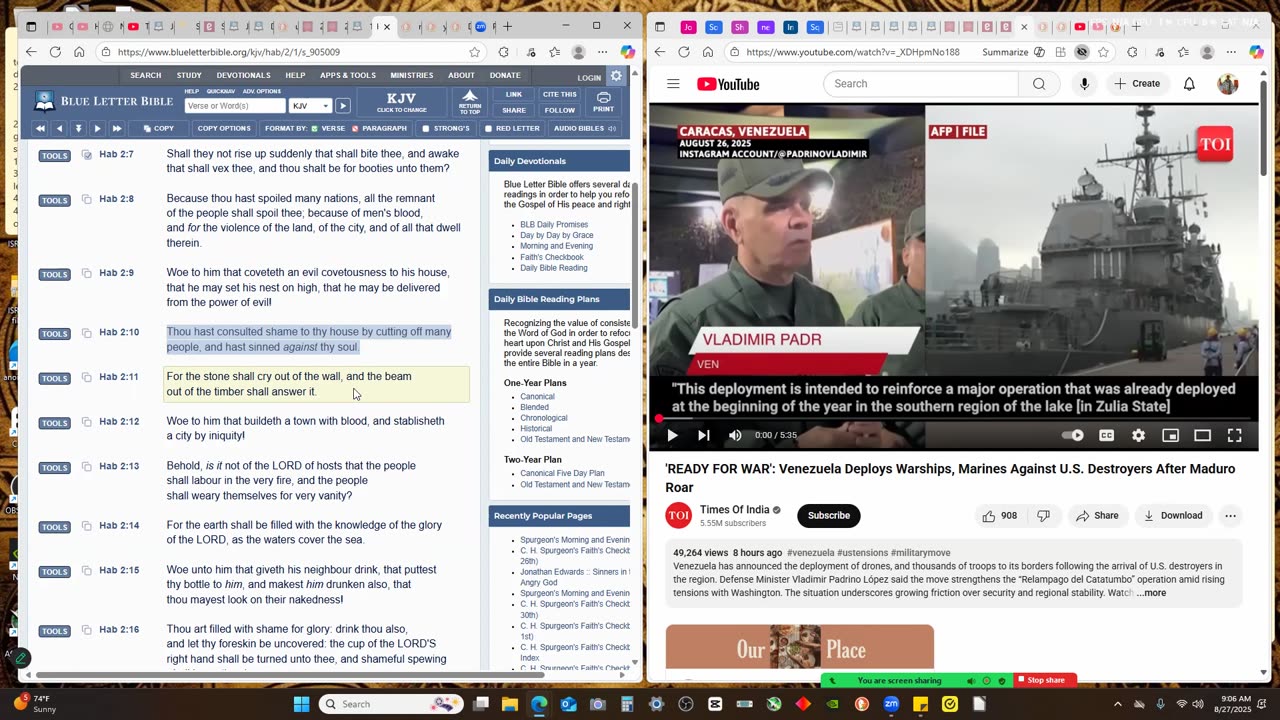1280x720 pixels.
Task: Open Study menu on Blue Letter Bible
Action: click(x=189, y=75)
